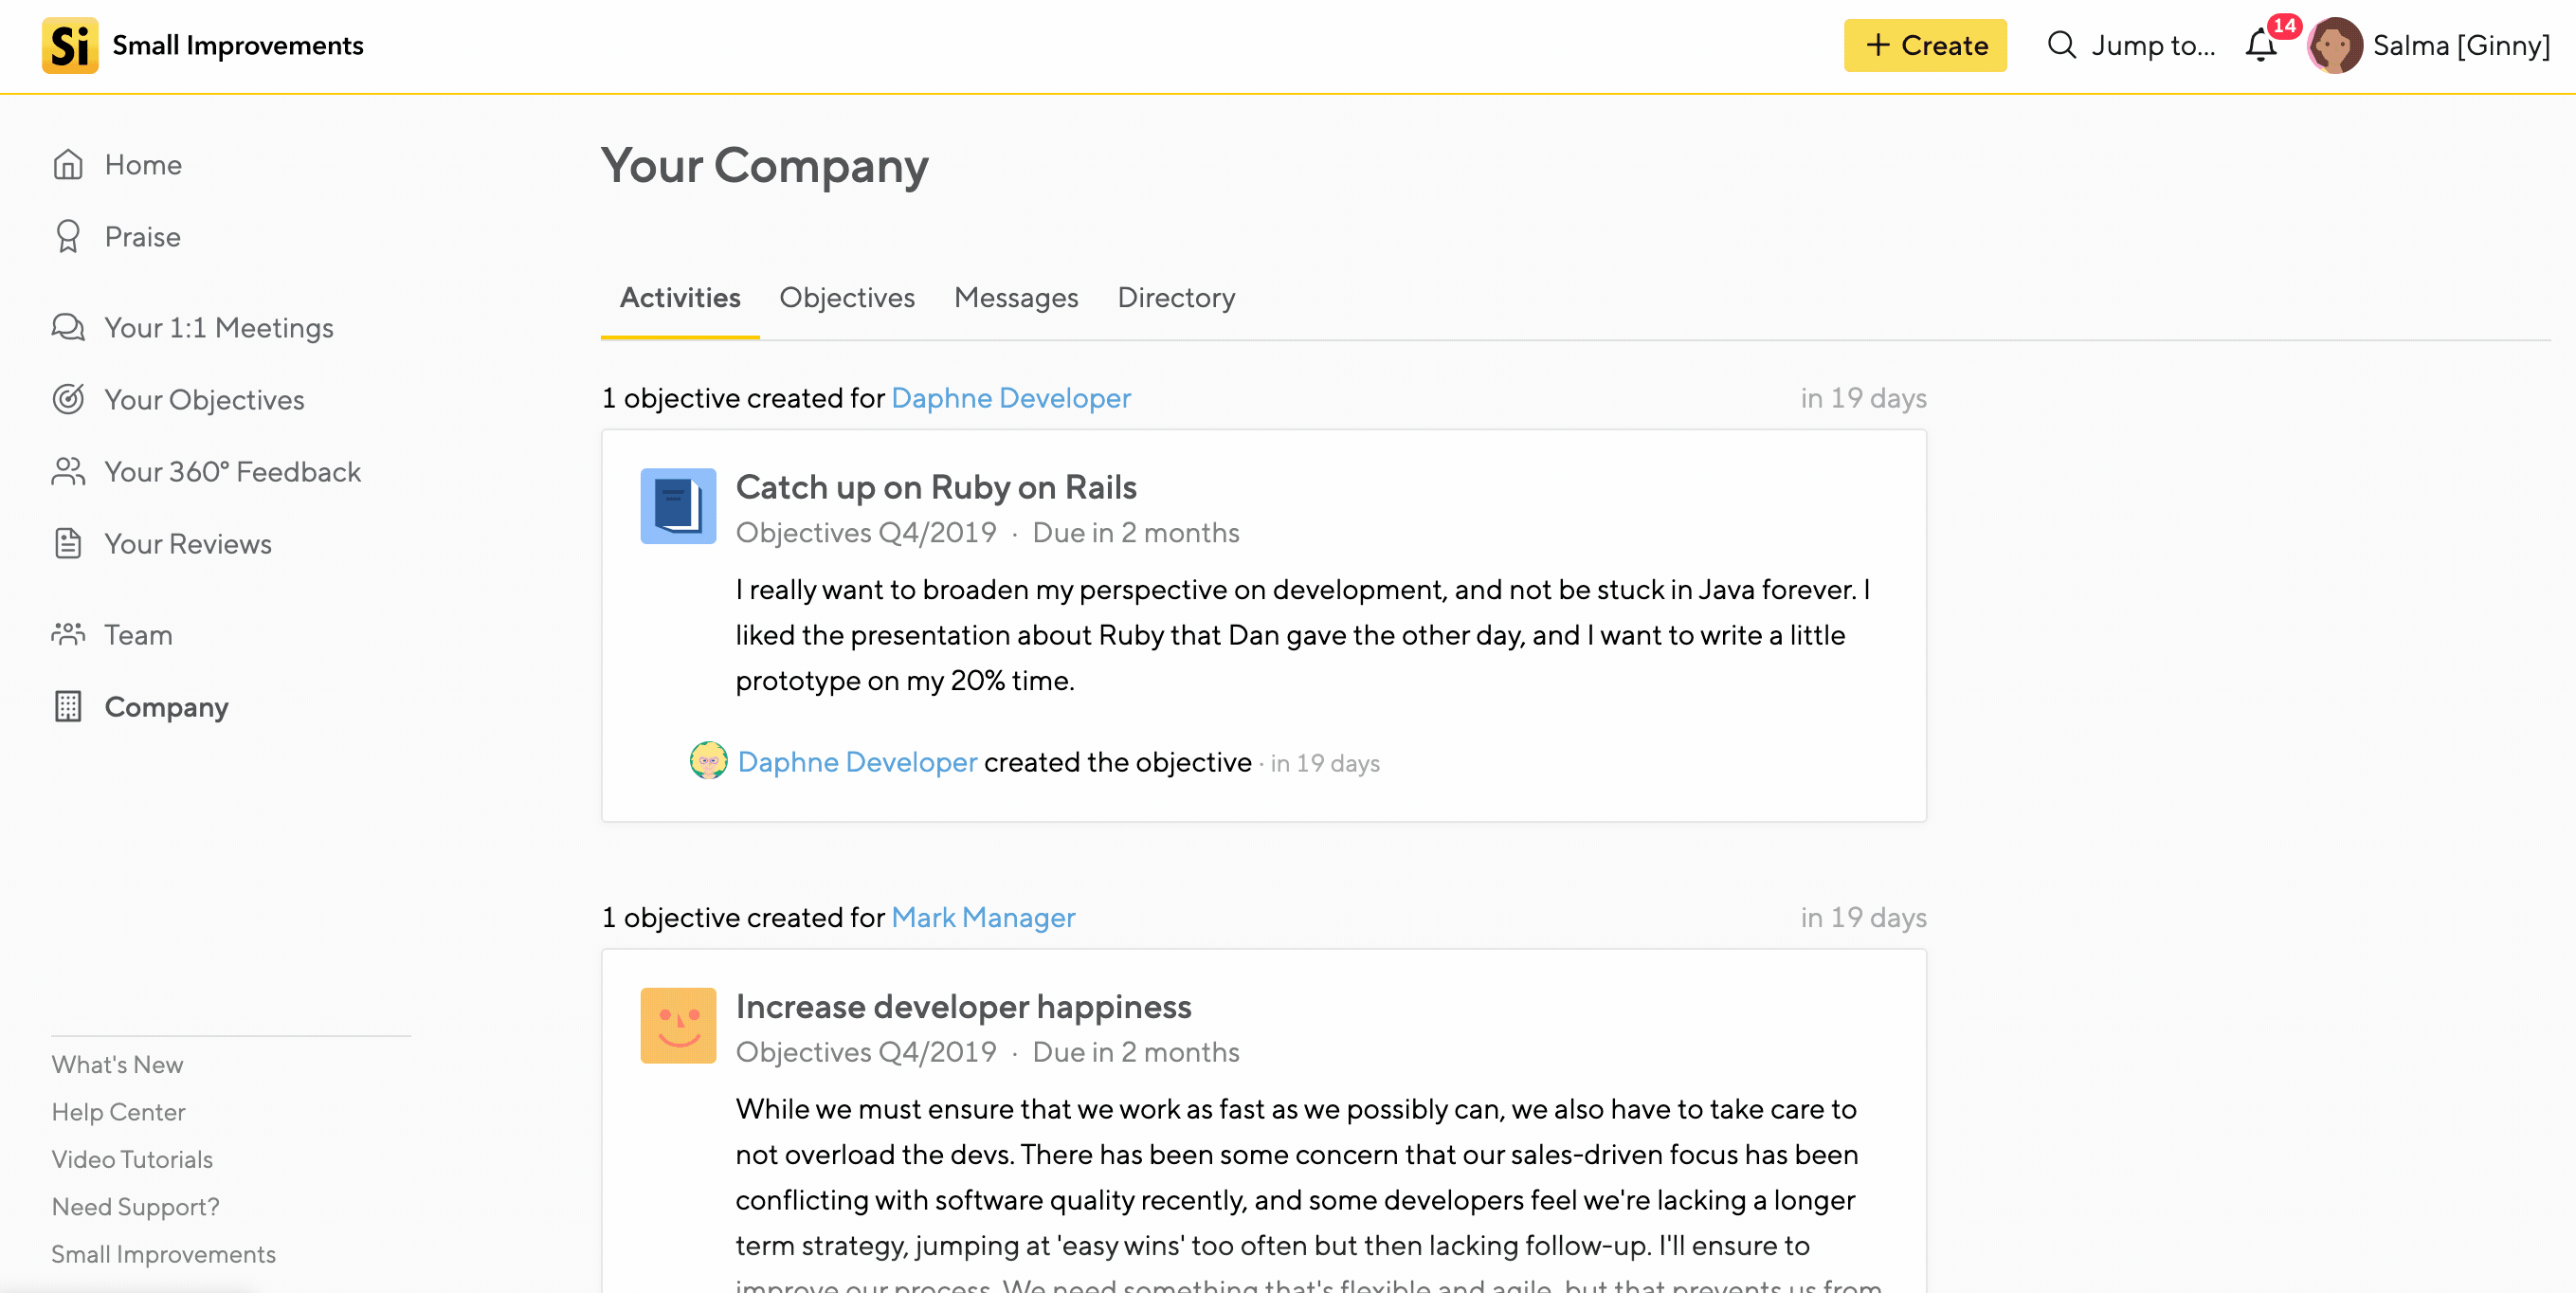Open Praise via the ribbon icon
This screenshot has width=2576, height=1293.
pyautogui.click(x=68, y=237)
